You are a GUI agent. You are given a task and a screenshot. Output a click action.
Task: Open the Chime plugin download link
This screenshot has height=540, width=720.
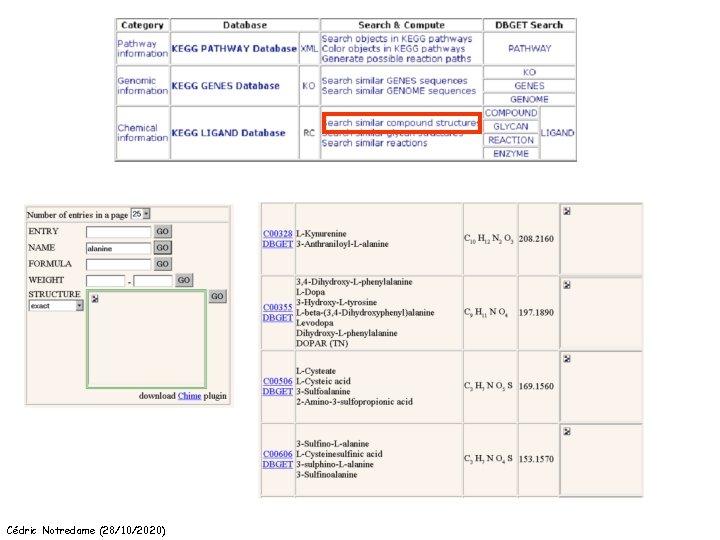point(189,396)
